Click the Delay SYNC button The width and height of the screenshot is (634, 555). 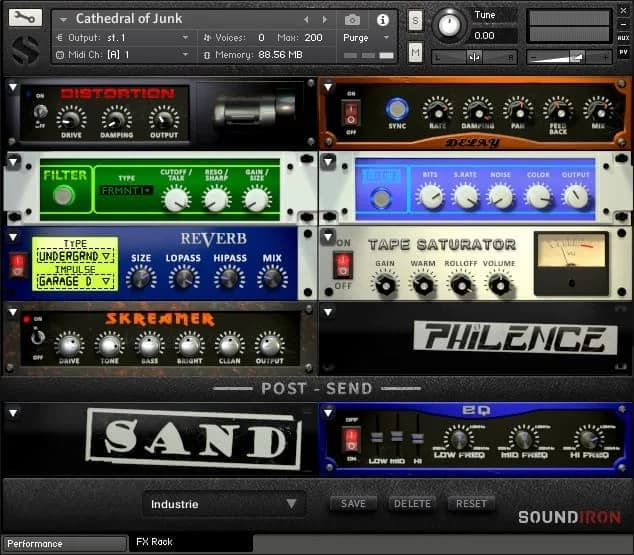pos(397,110)
